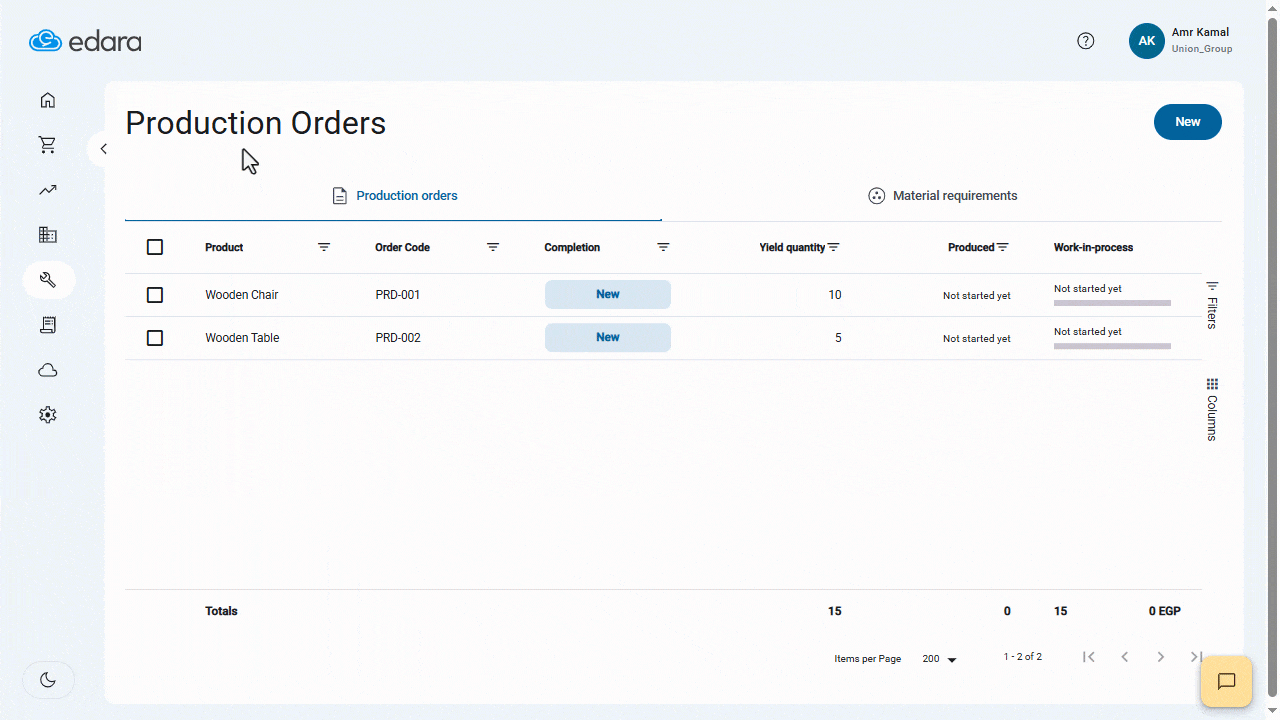Screen dimensions: 1280x720
Task: Click the New status of PRD-001
Action: (x=608, y=295)
